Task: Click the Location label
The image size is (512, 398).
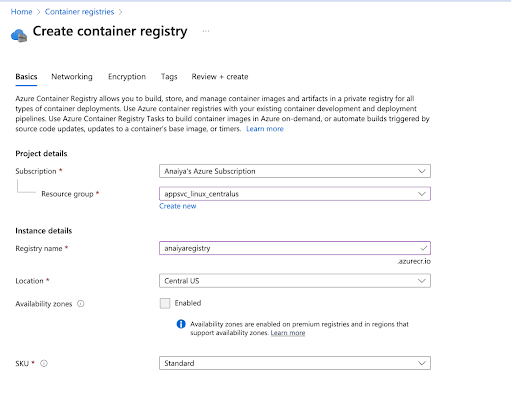Action: pos(29,281)
